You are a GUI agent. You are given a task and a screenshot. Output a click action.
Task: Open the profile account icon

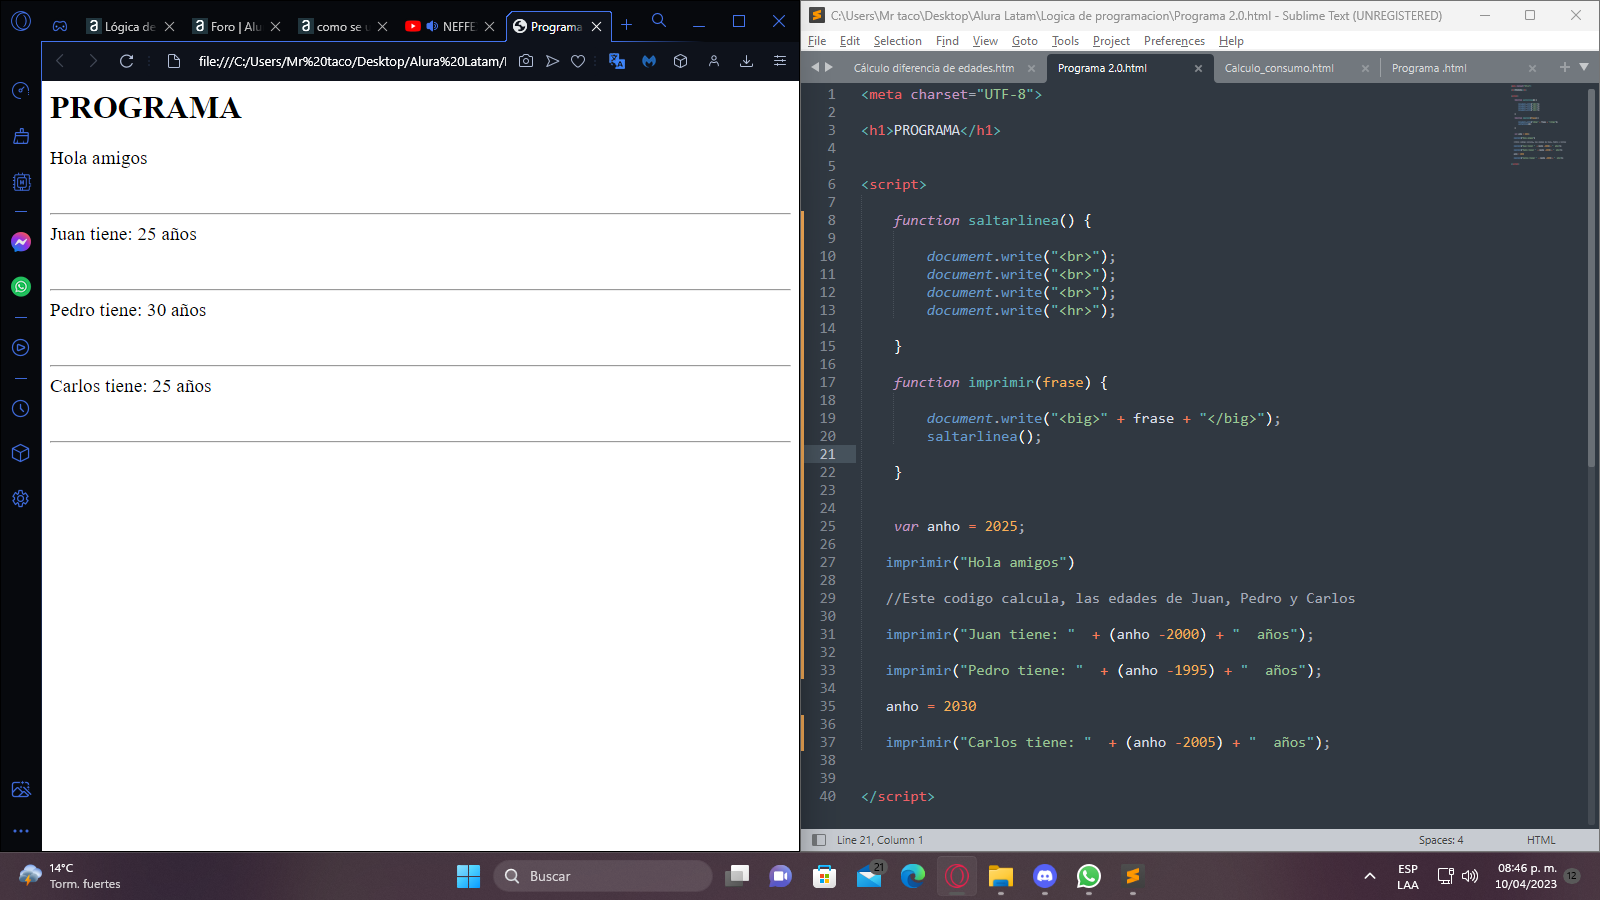point(714,61)
